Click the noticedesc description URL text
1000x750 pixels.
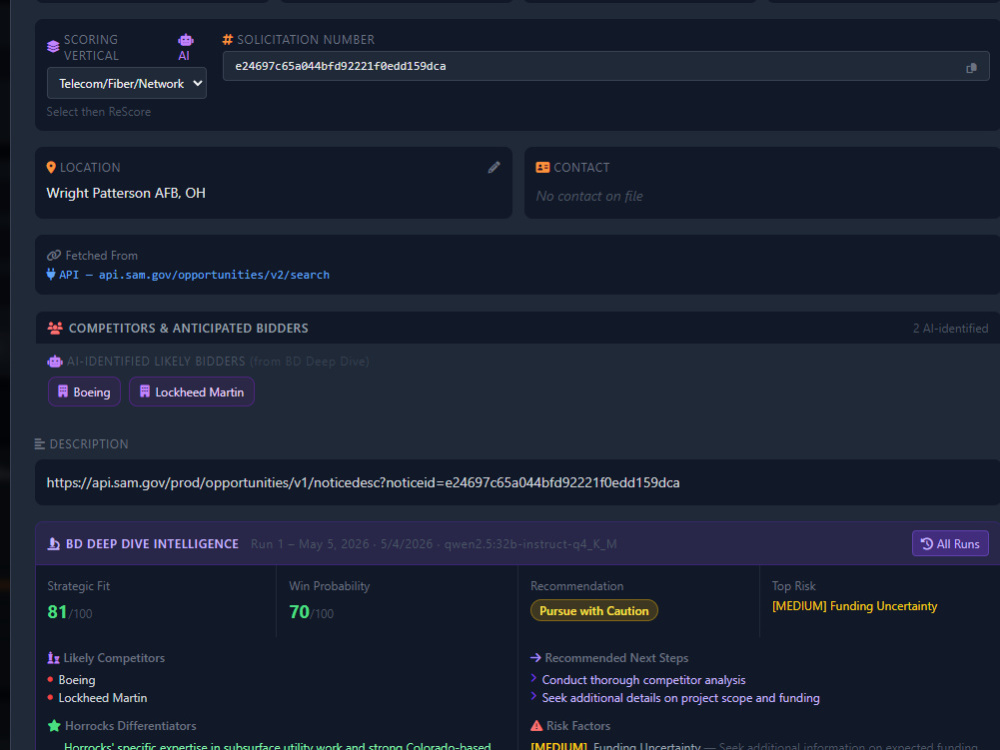pyautogui.click(x=363, y=483)
